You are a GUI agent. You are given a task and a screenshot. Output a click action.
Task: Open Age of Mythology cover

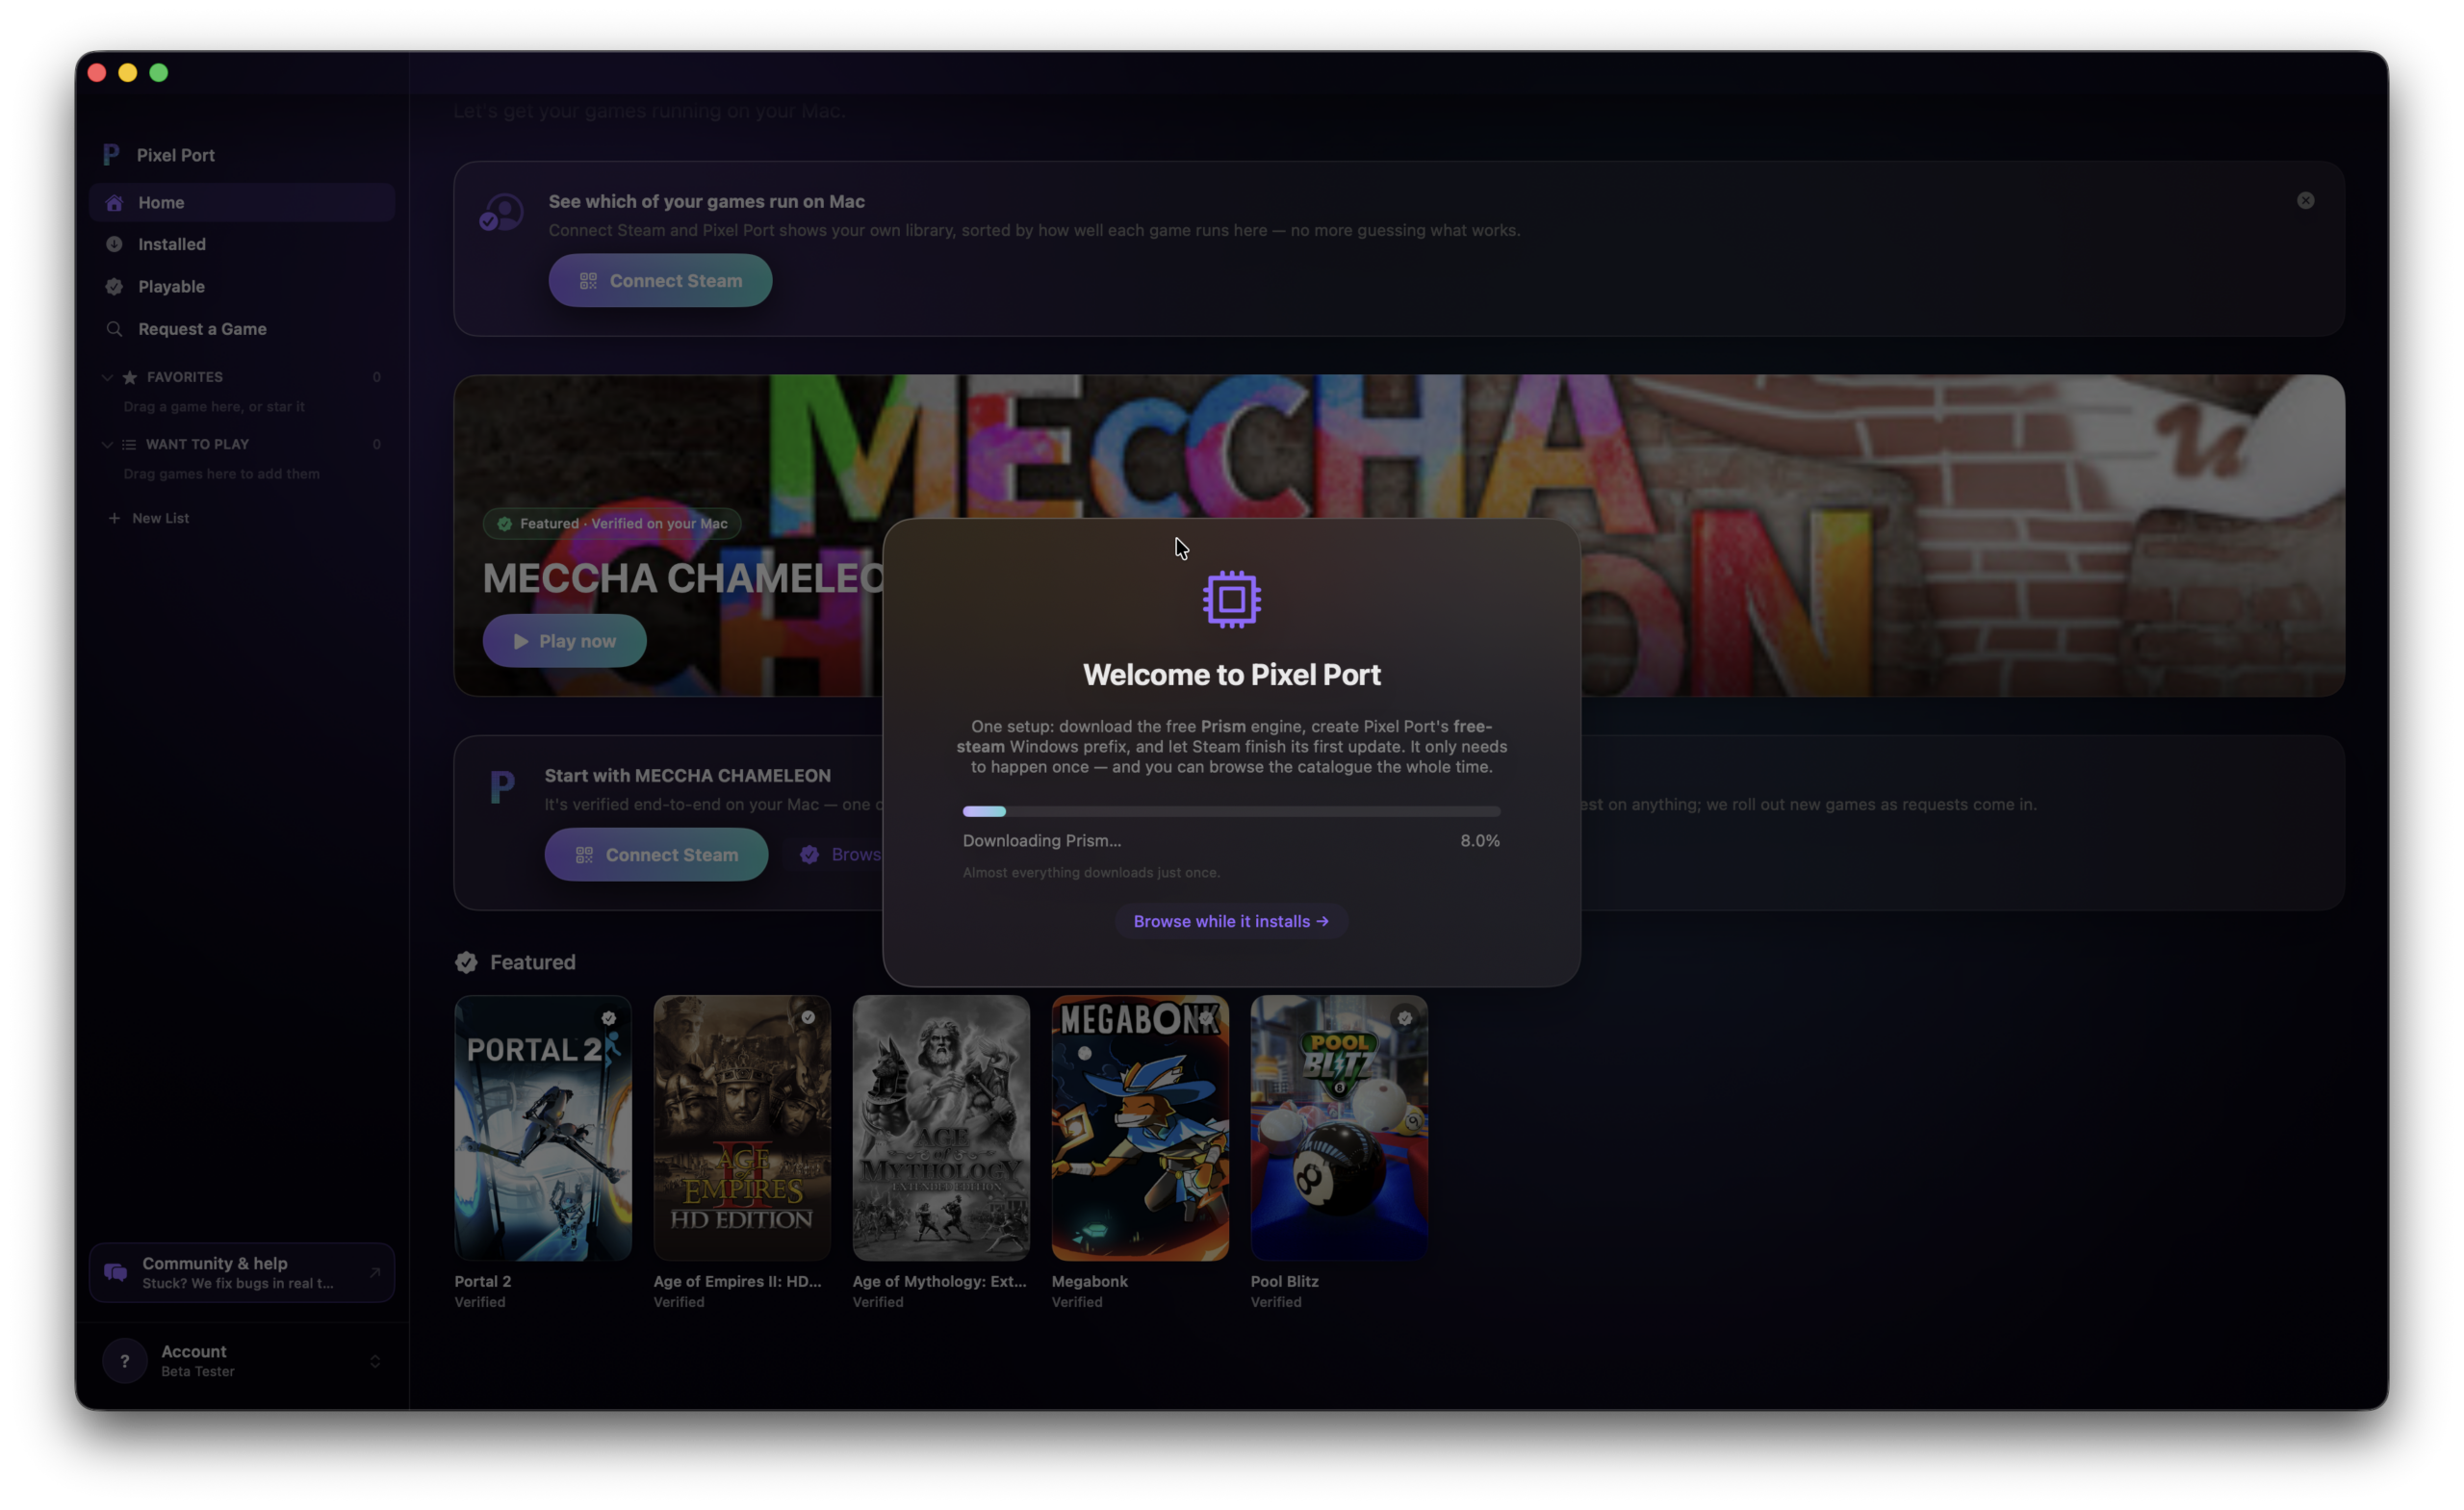click(x=941, y=1128)
